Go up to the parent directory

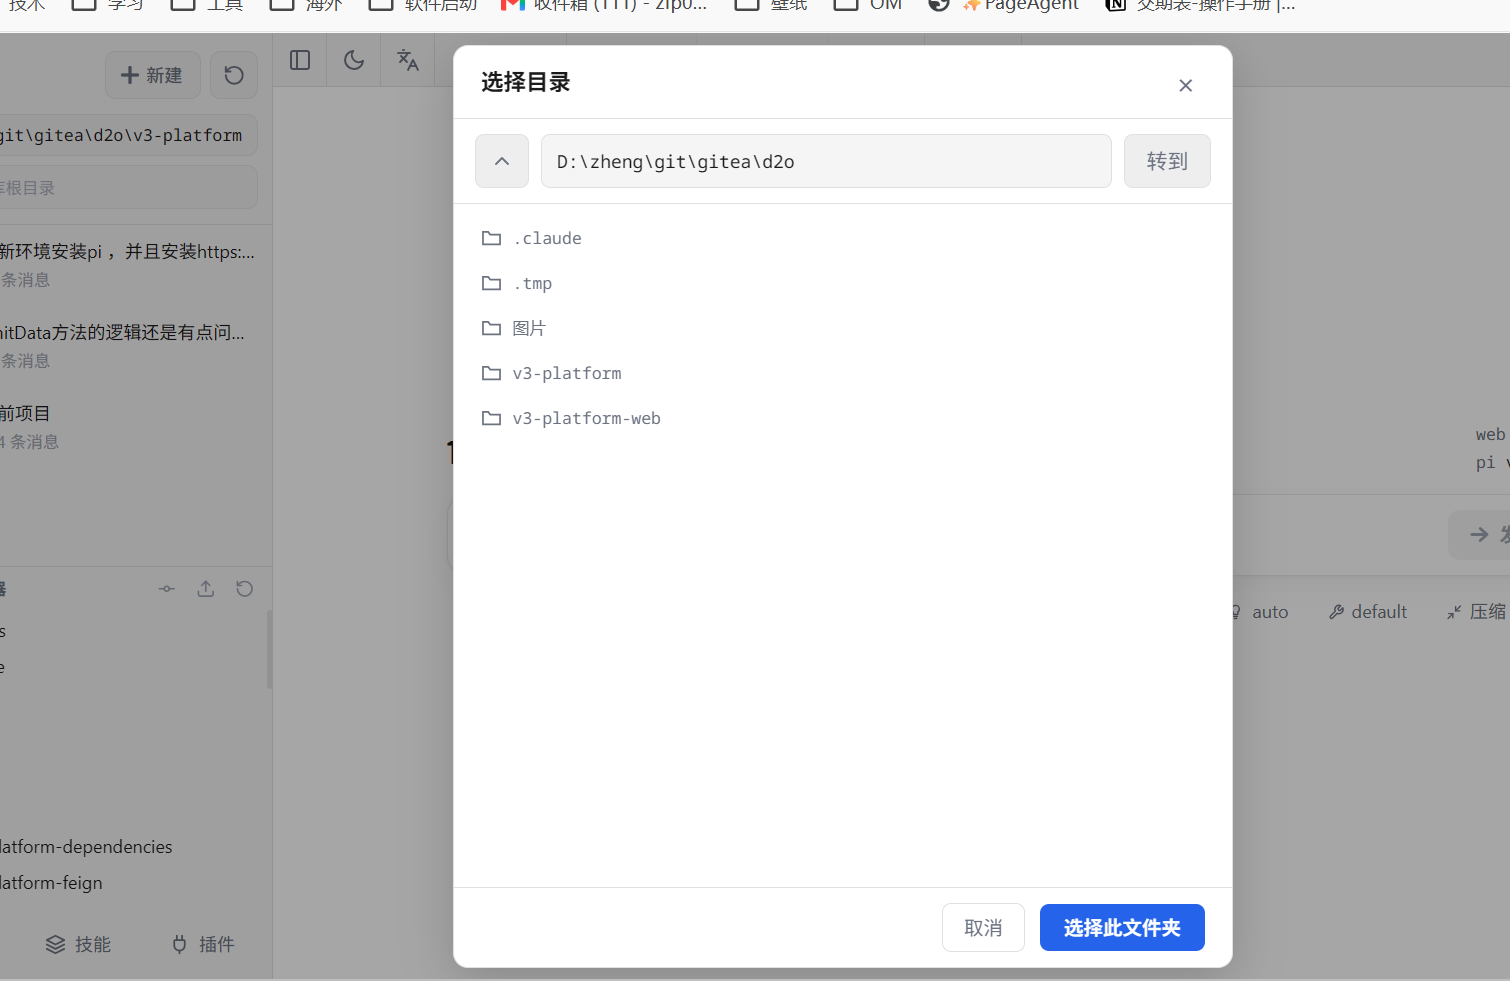pos(502,161)
